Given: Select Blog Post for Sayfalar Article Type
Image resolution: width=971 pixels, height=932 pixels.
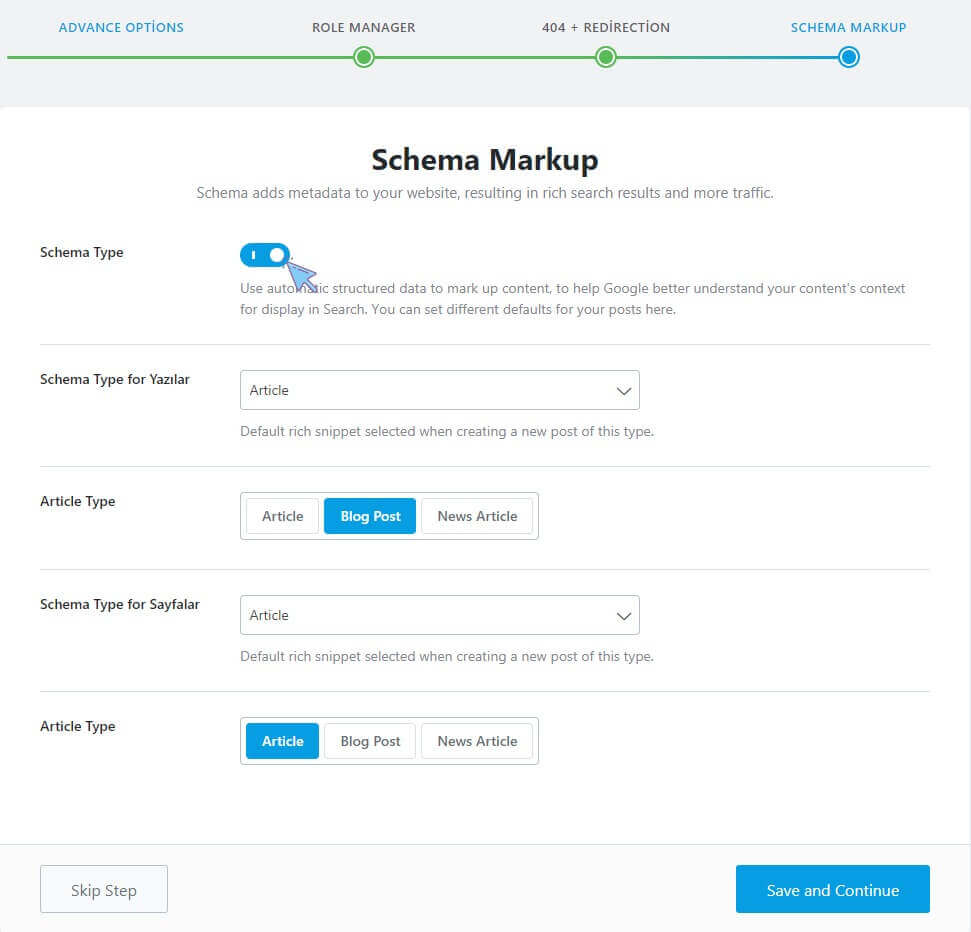Looking at the screenshot, I should point(370,741).
